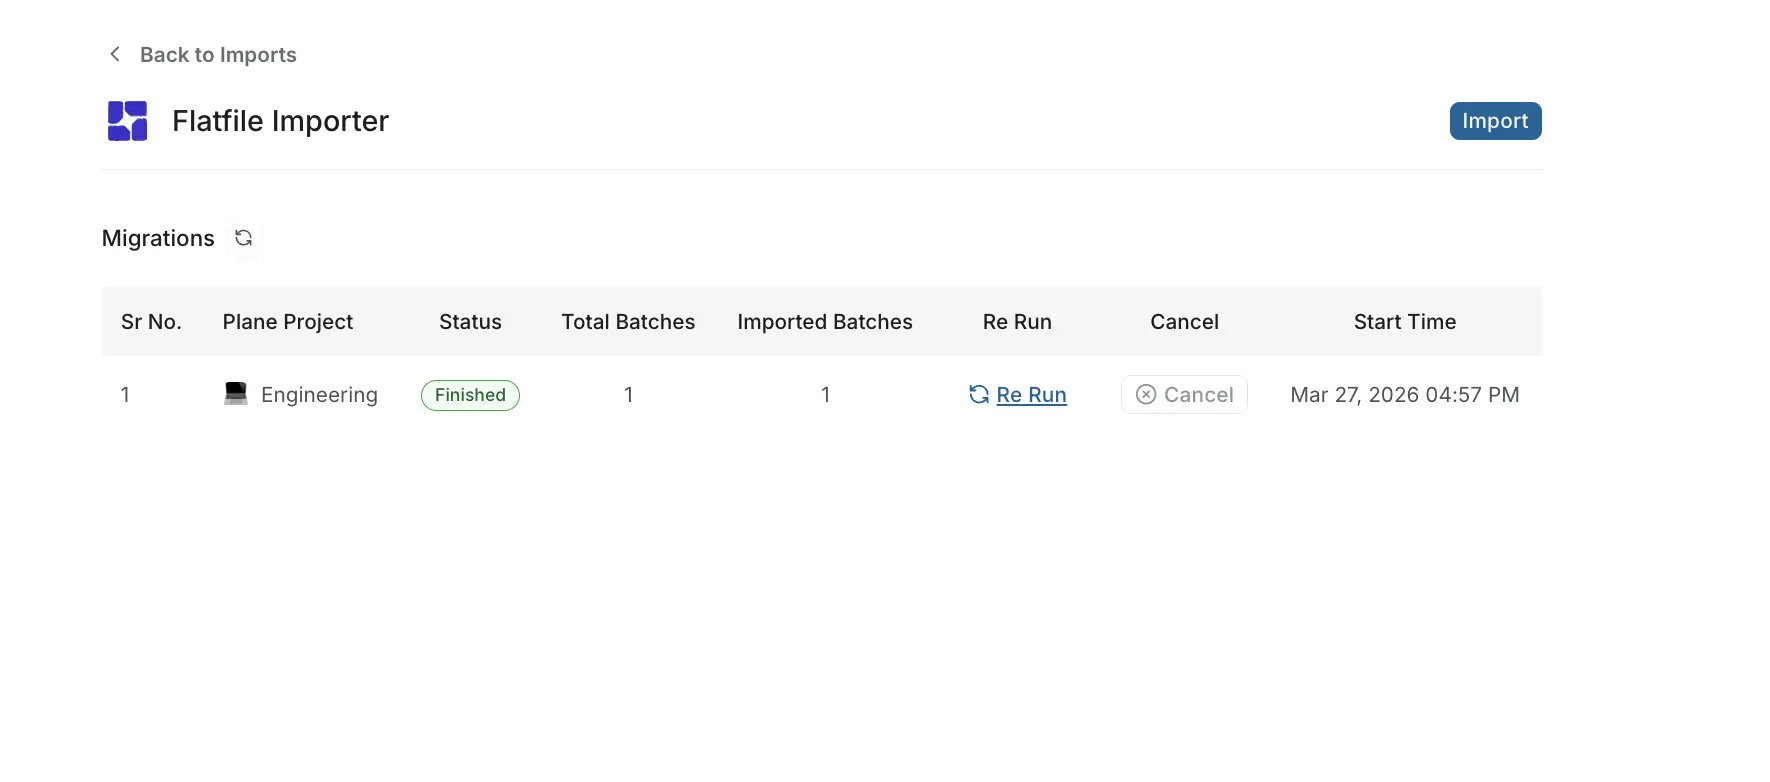Click the X circle icon in Cancel
The height and width of the screenshot is (782, 1770).
pos(1146,395)
